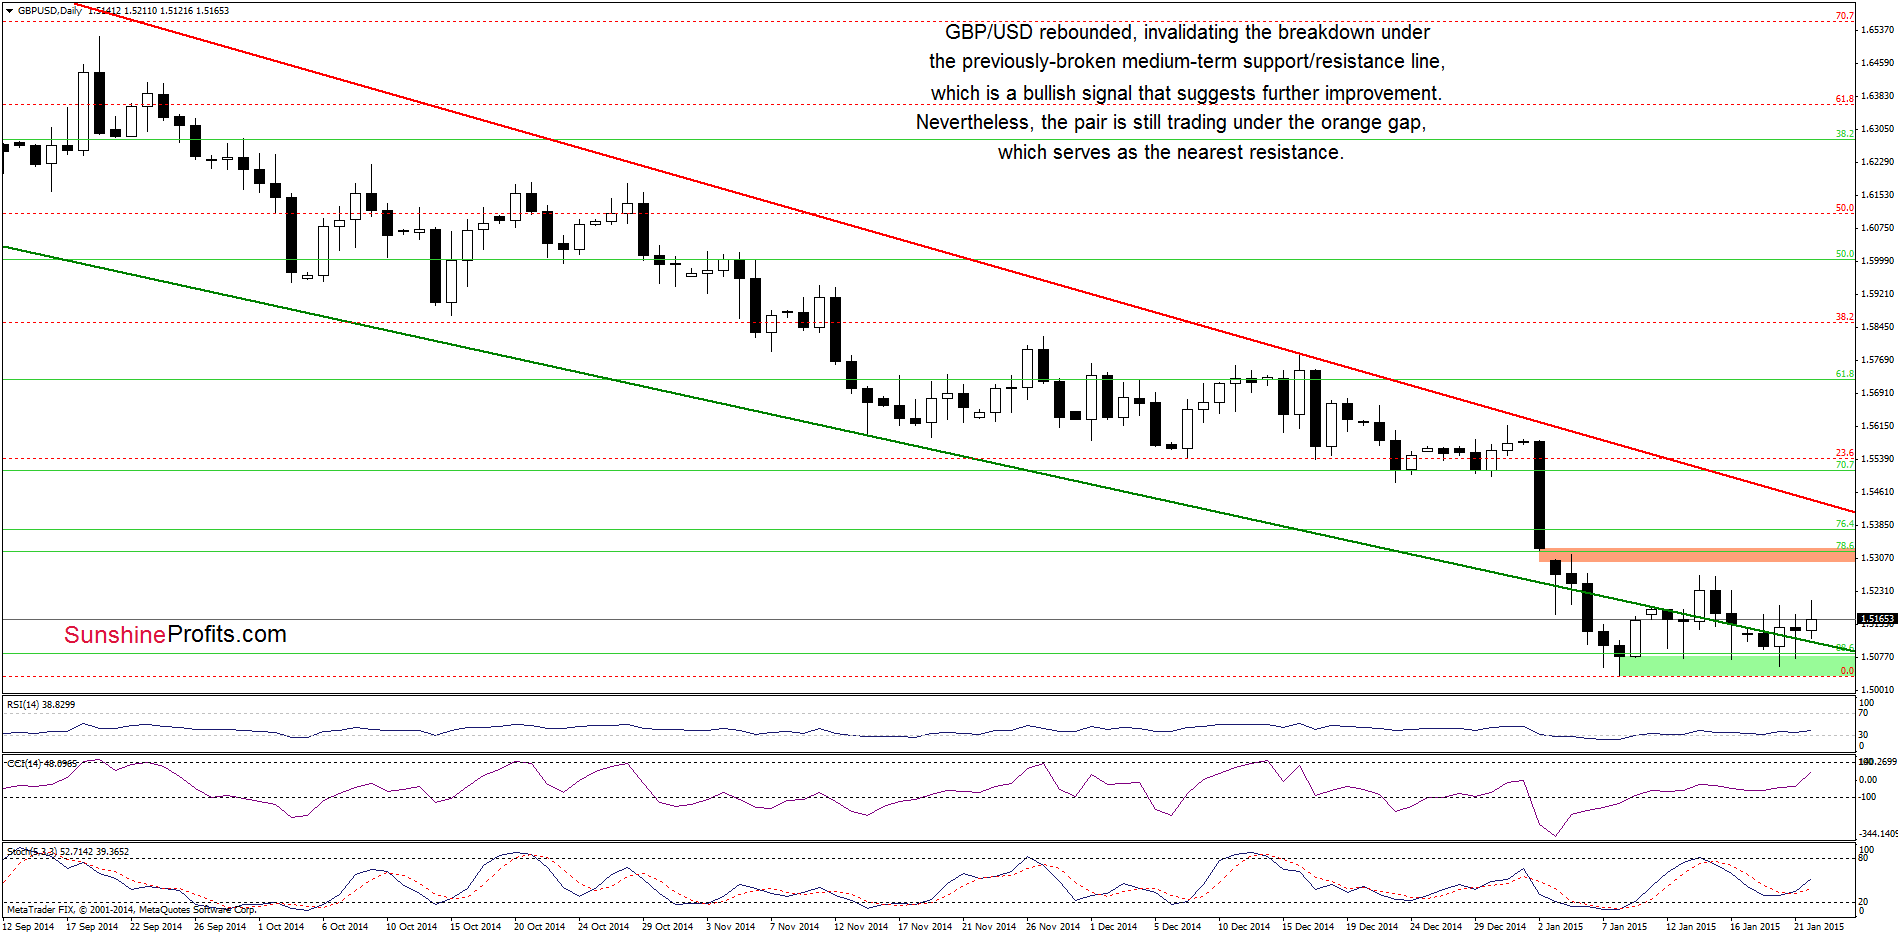
Task: Click the GBPUSD,Daily chart title
Action: [50, 10]
